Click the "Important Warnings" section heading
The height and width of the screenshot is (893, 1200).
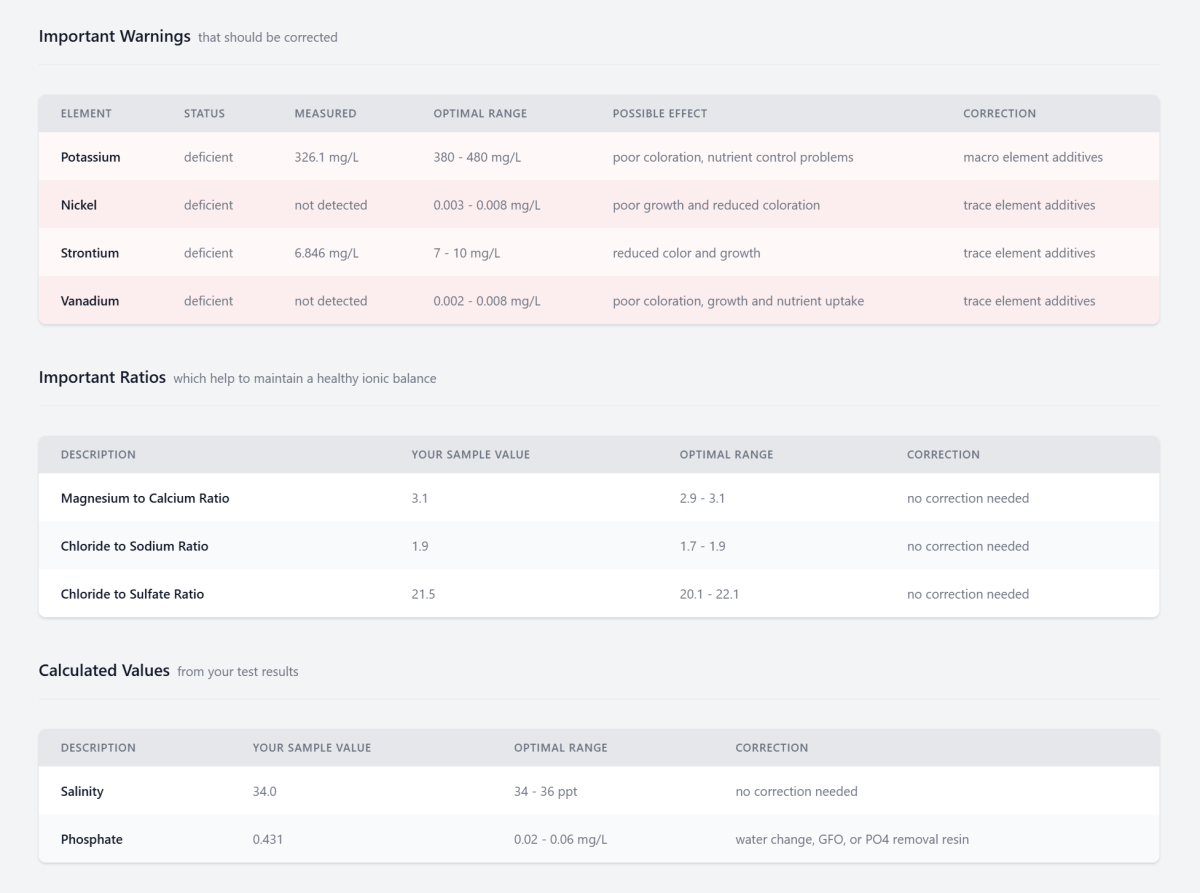[114, 36]
